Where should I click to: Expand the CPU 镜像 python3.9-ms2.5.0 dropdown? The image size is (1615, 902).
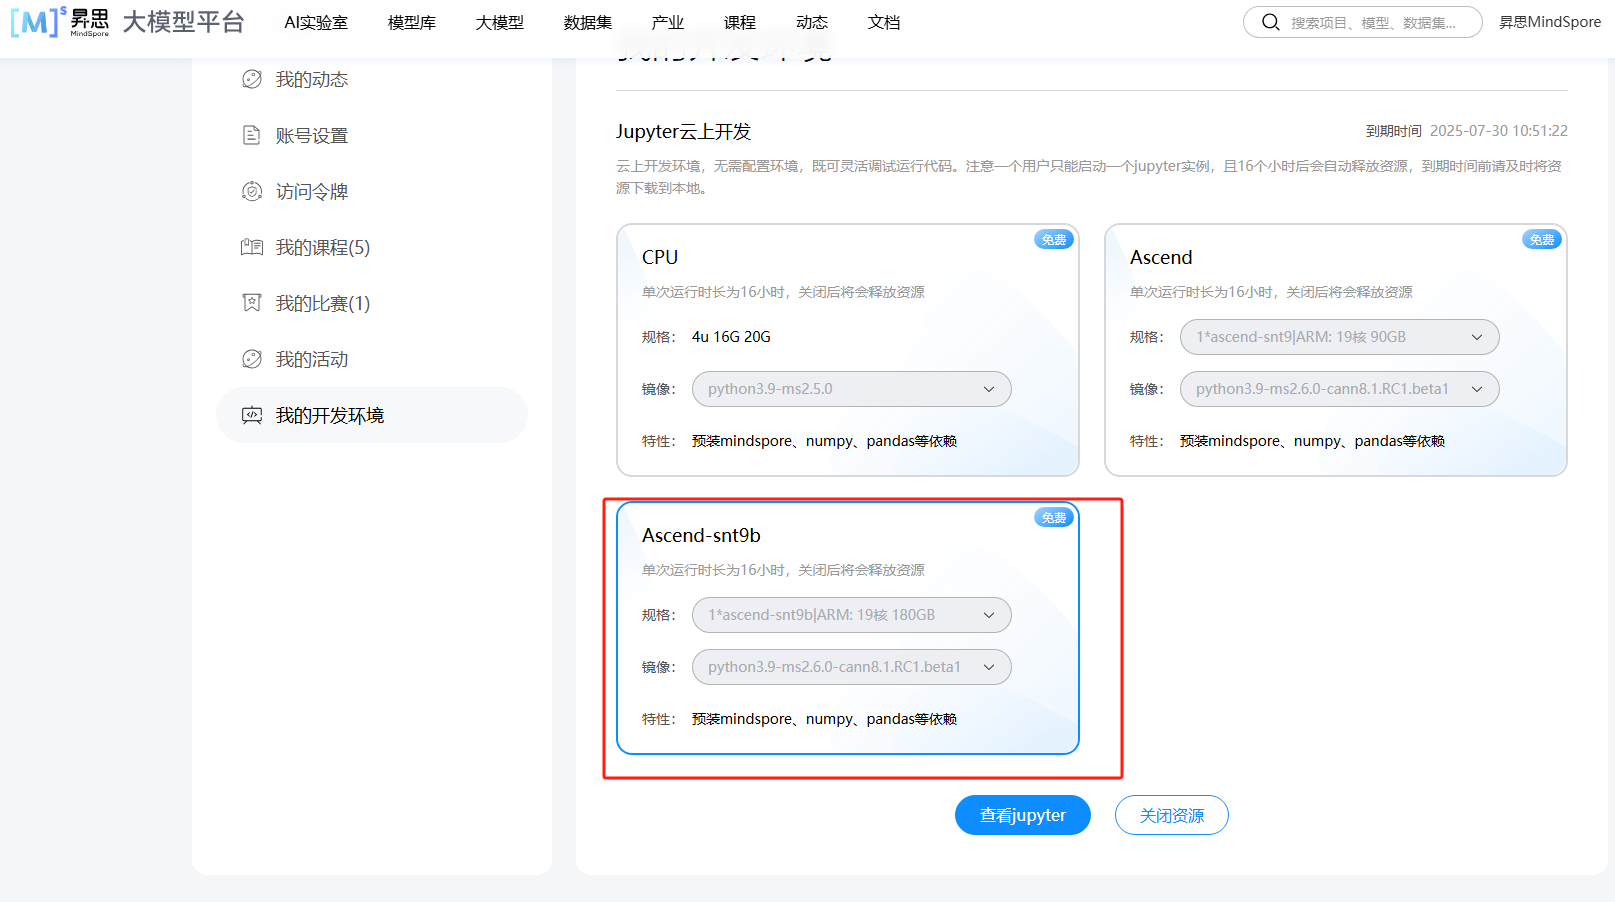[x=851, y=389]
